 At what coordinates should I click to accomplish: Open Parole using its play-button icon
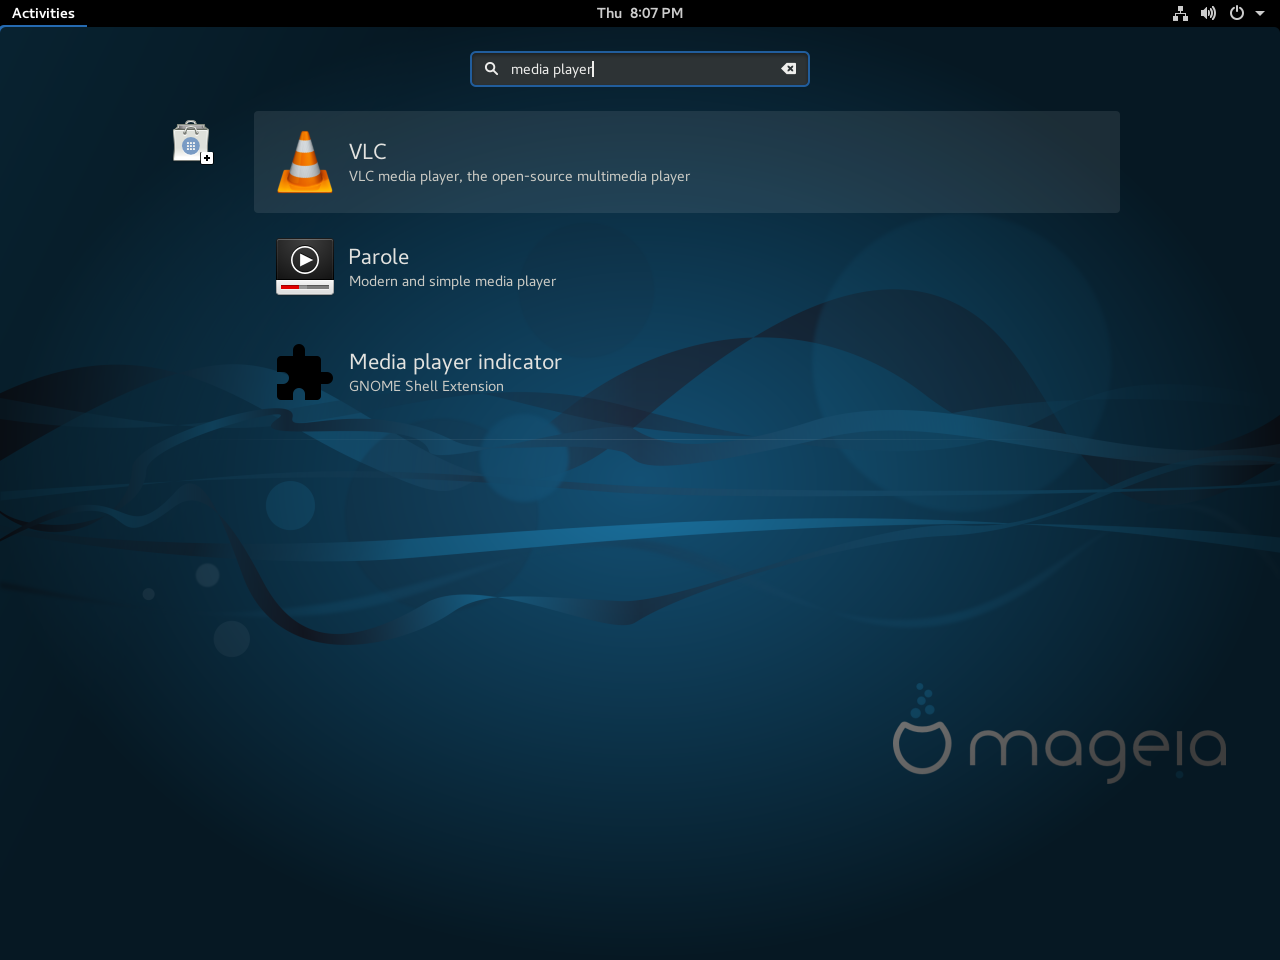[305, 267]
